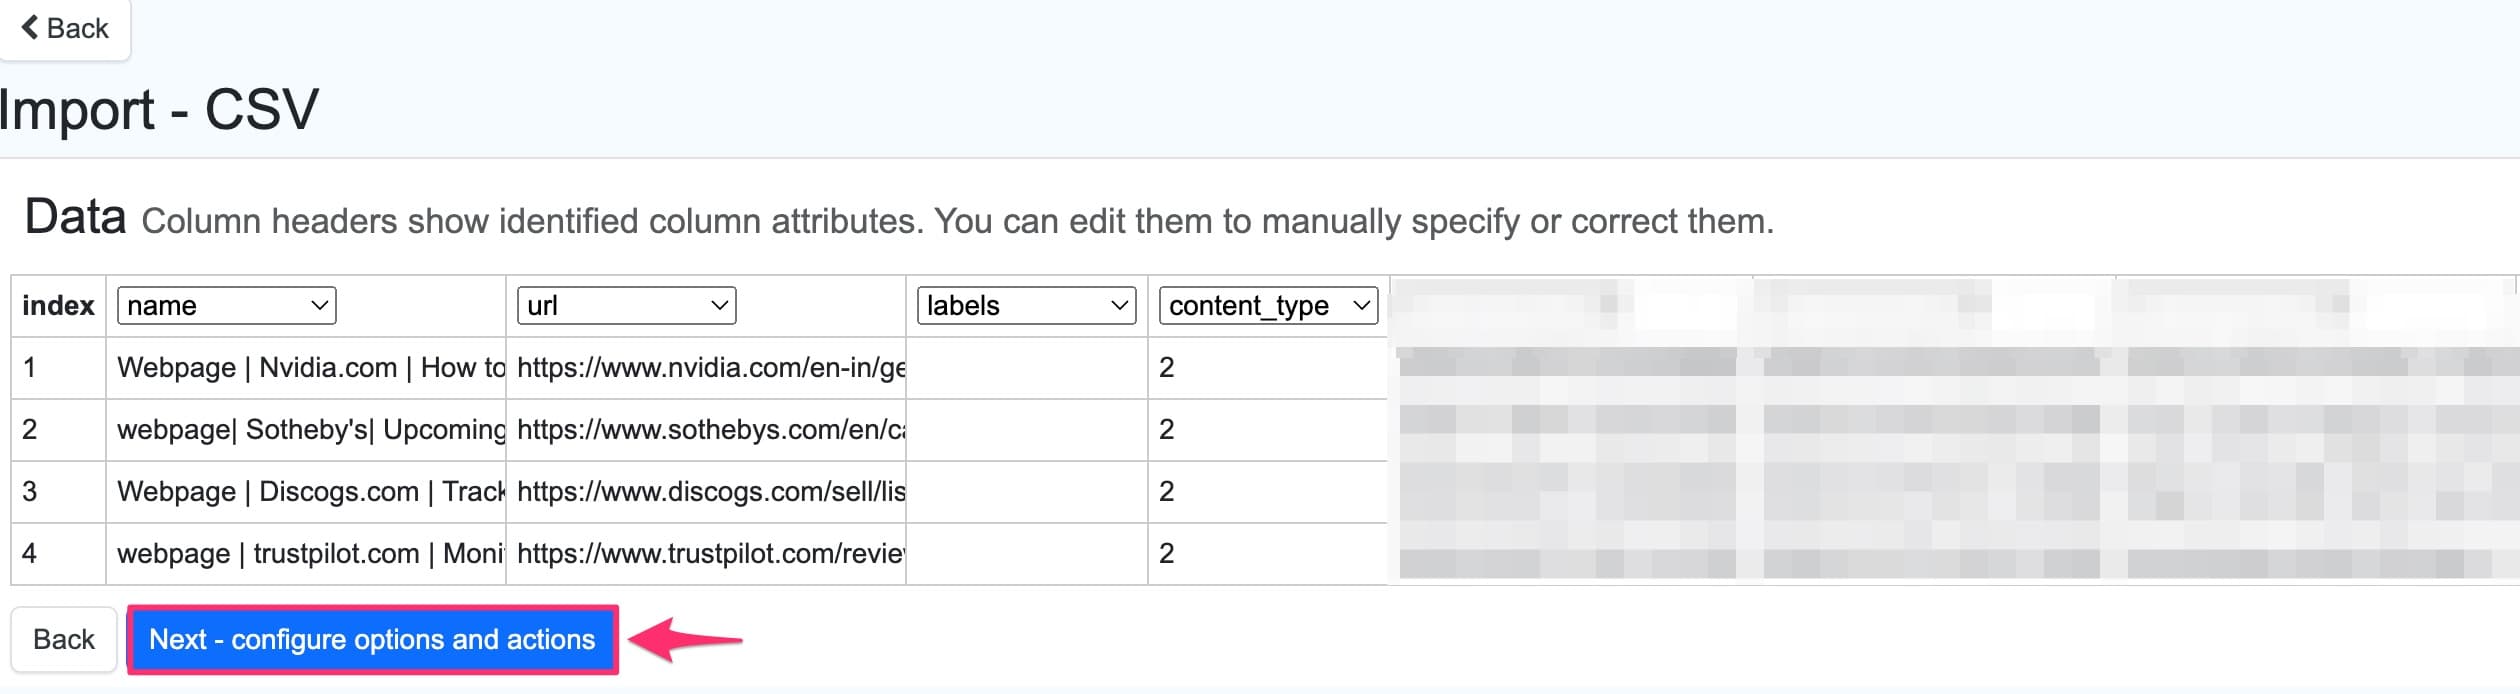Screen dimensions: 2520x694
Task: Click index number 3 in the table
Action: (30, 492)
